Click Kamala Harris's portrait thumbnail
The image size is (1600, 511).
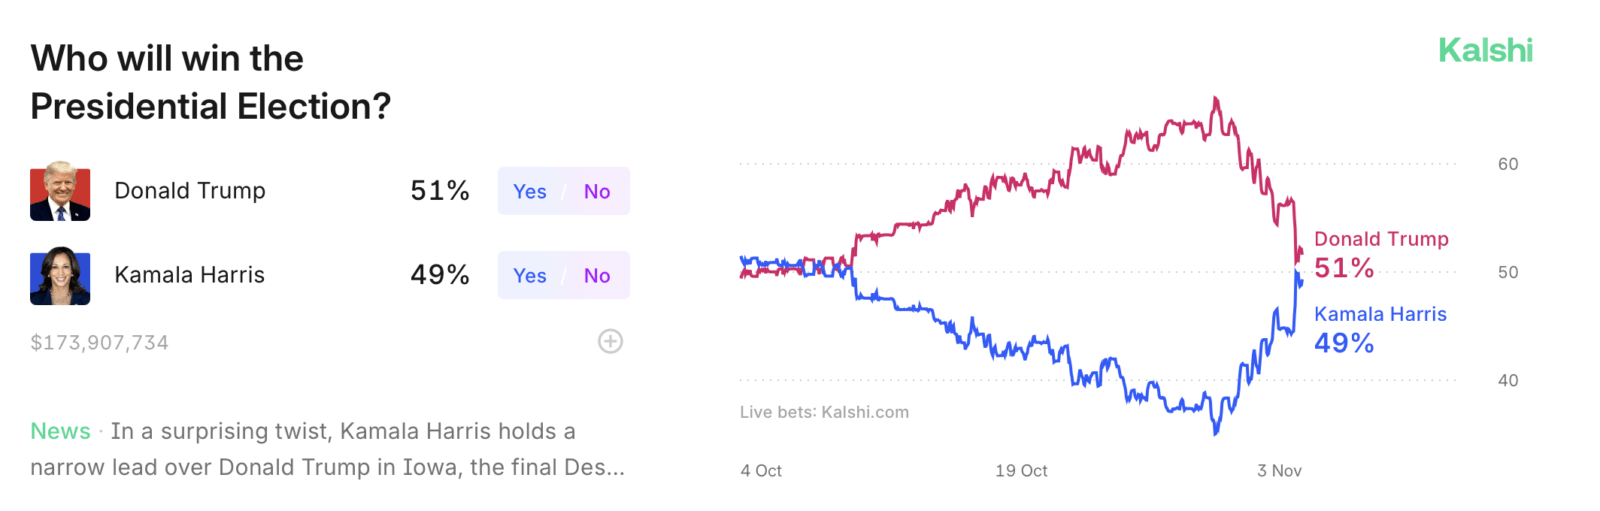point(60,275)
